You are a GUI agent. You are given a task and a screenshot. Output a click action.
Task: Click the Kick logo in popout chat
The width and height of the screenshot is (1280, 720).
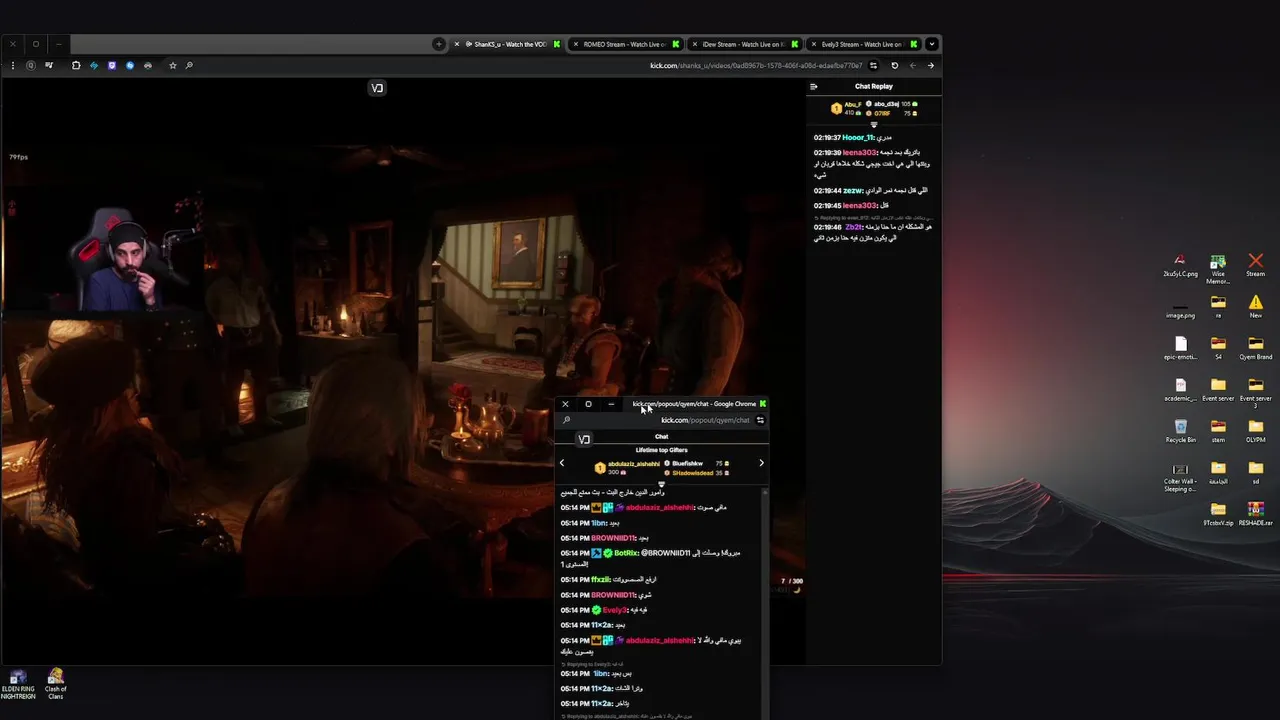click(x=584, y=439)
